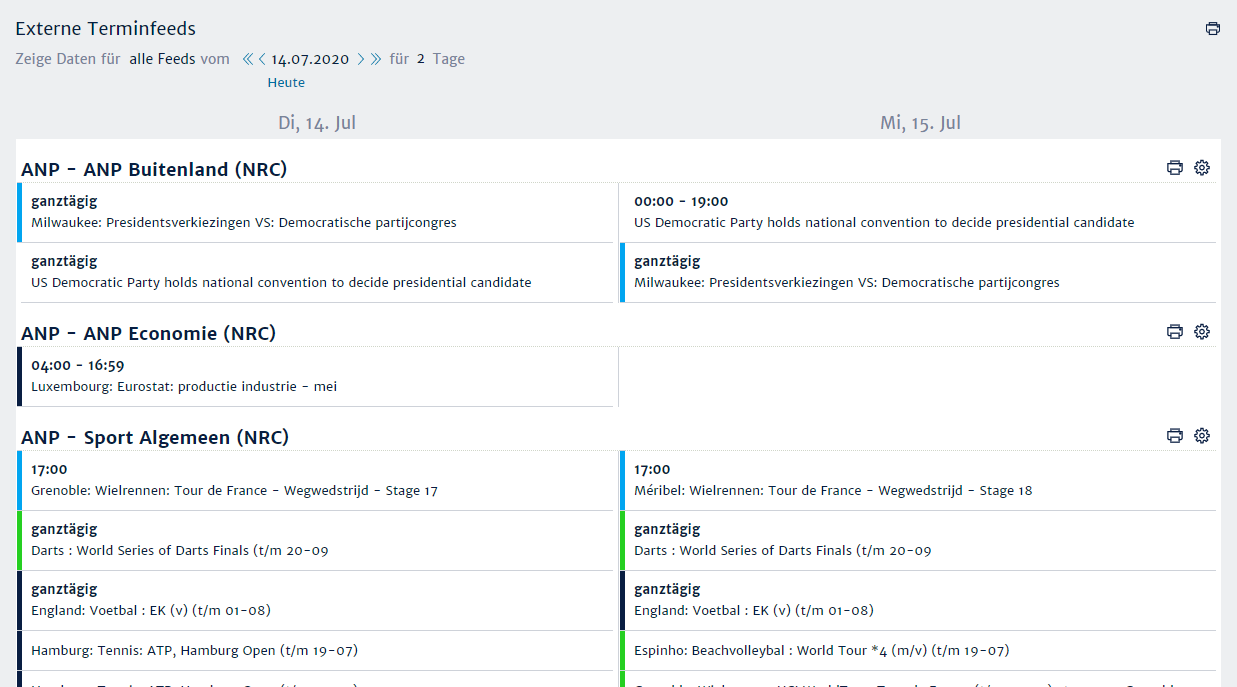Jump back with double-left arrows

point(248,59)
